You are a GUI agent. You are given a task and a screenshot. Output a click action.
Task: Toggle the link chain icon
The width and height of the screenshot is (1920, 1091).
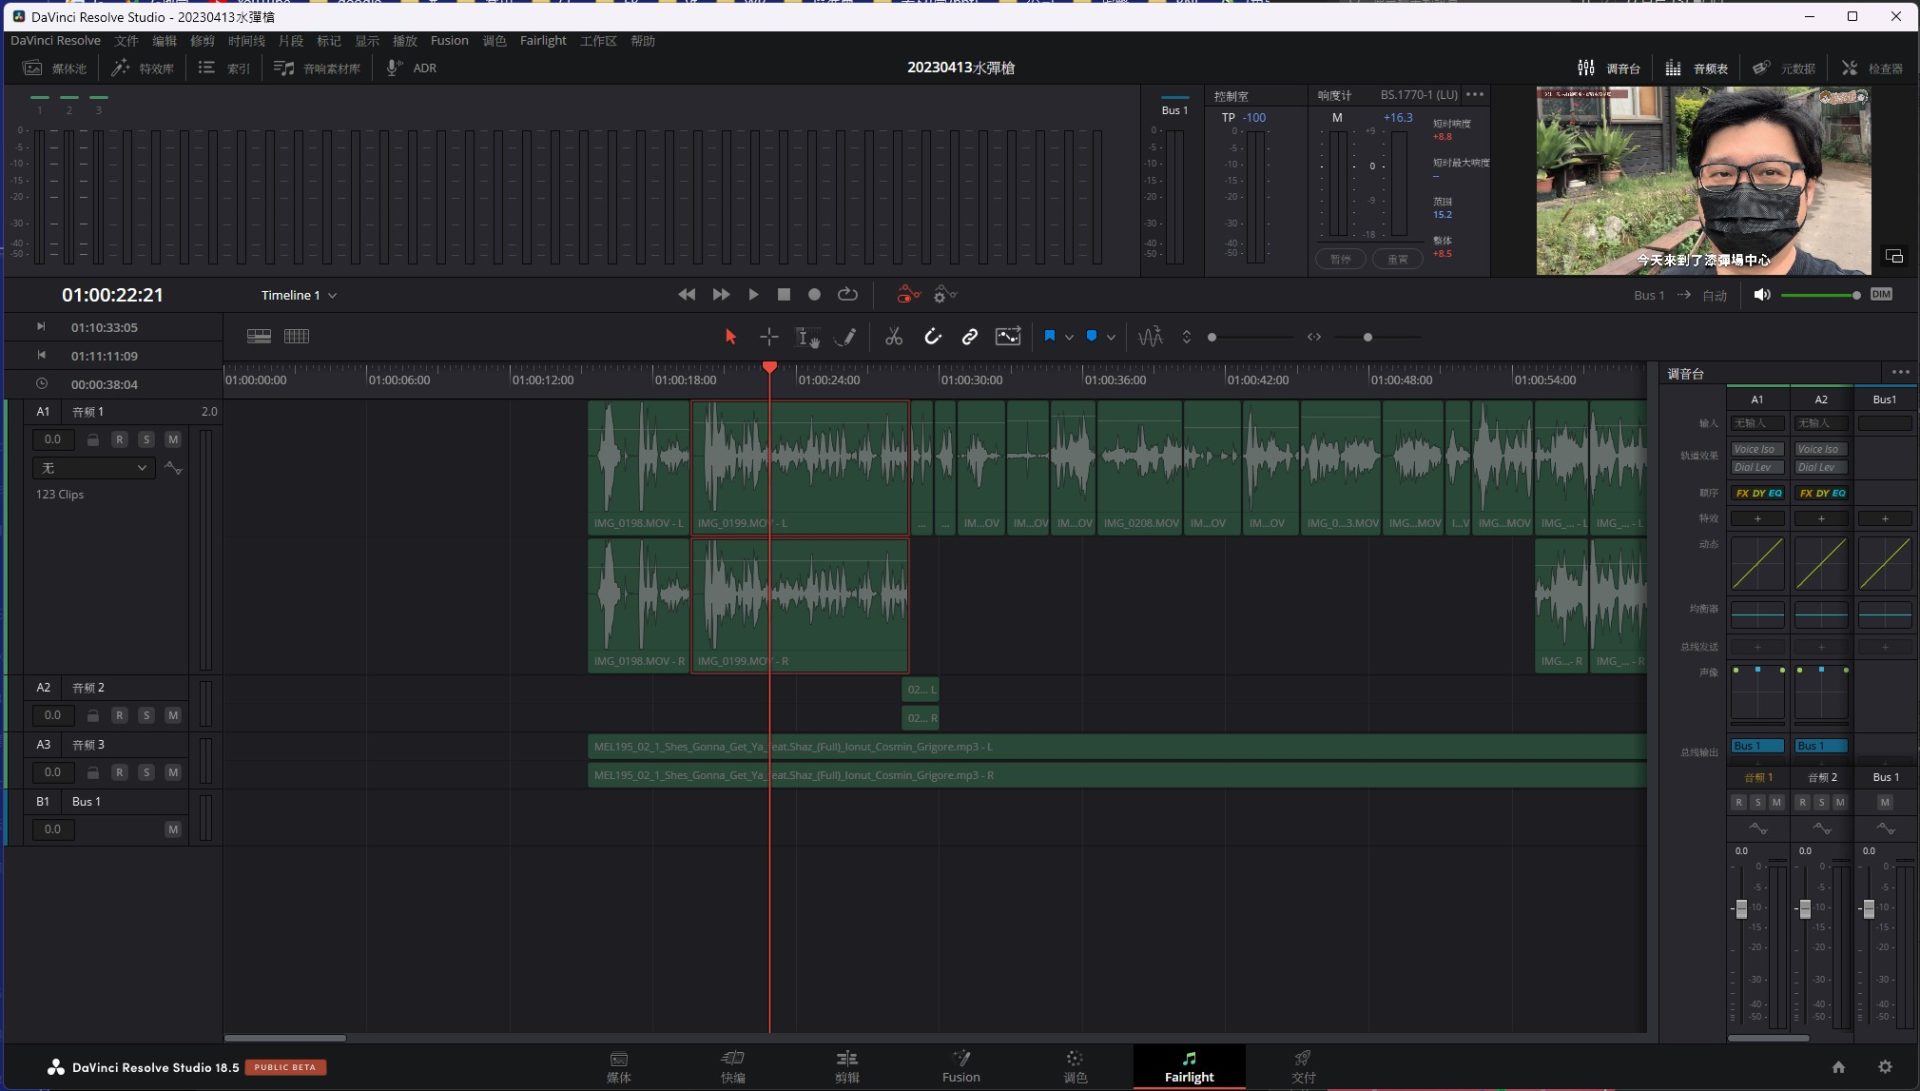(969, 337)
